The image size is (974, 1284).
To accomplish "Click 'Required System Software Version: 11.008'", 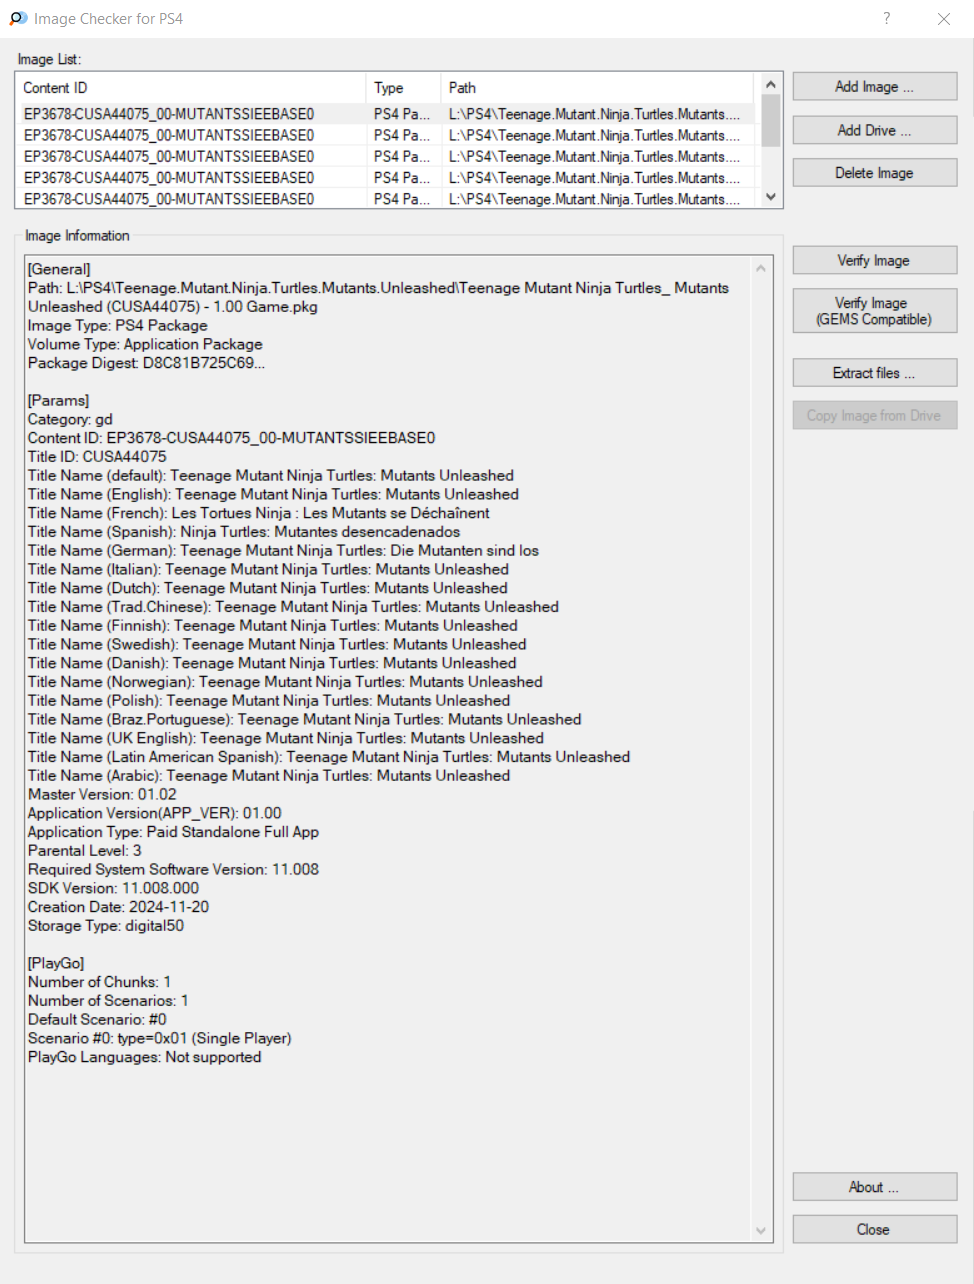I will (x=174, y=869).
